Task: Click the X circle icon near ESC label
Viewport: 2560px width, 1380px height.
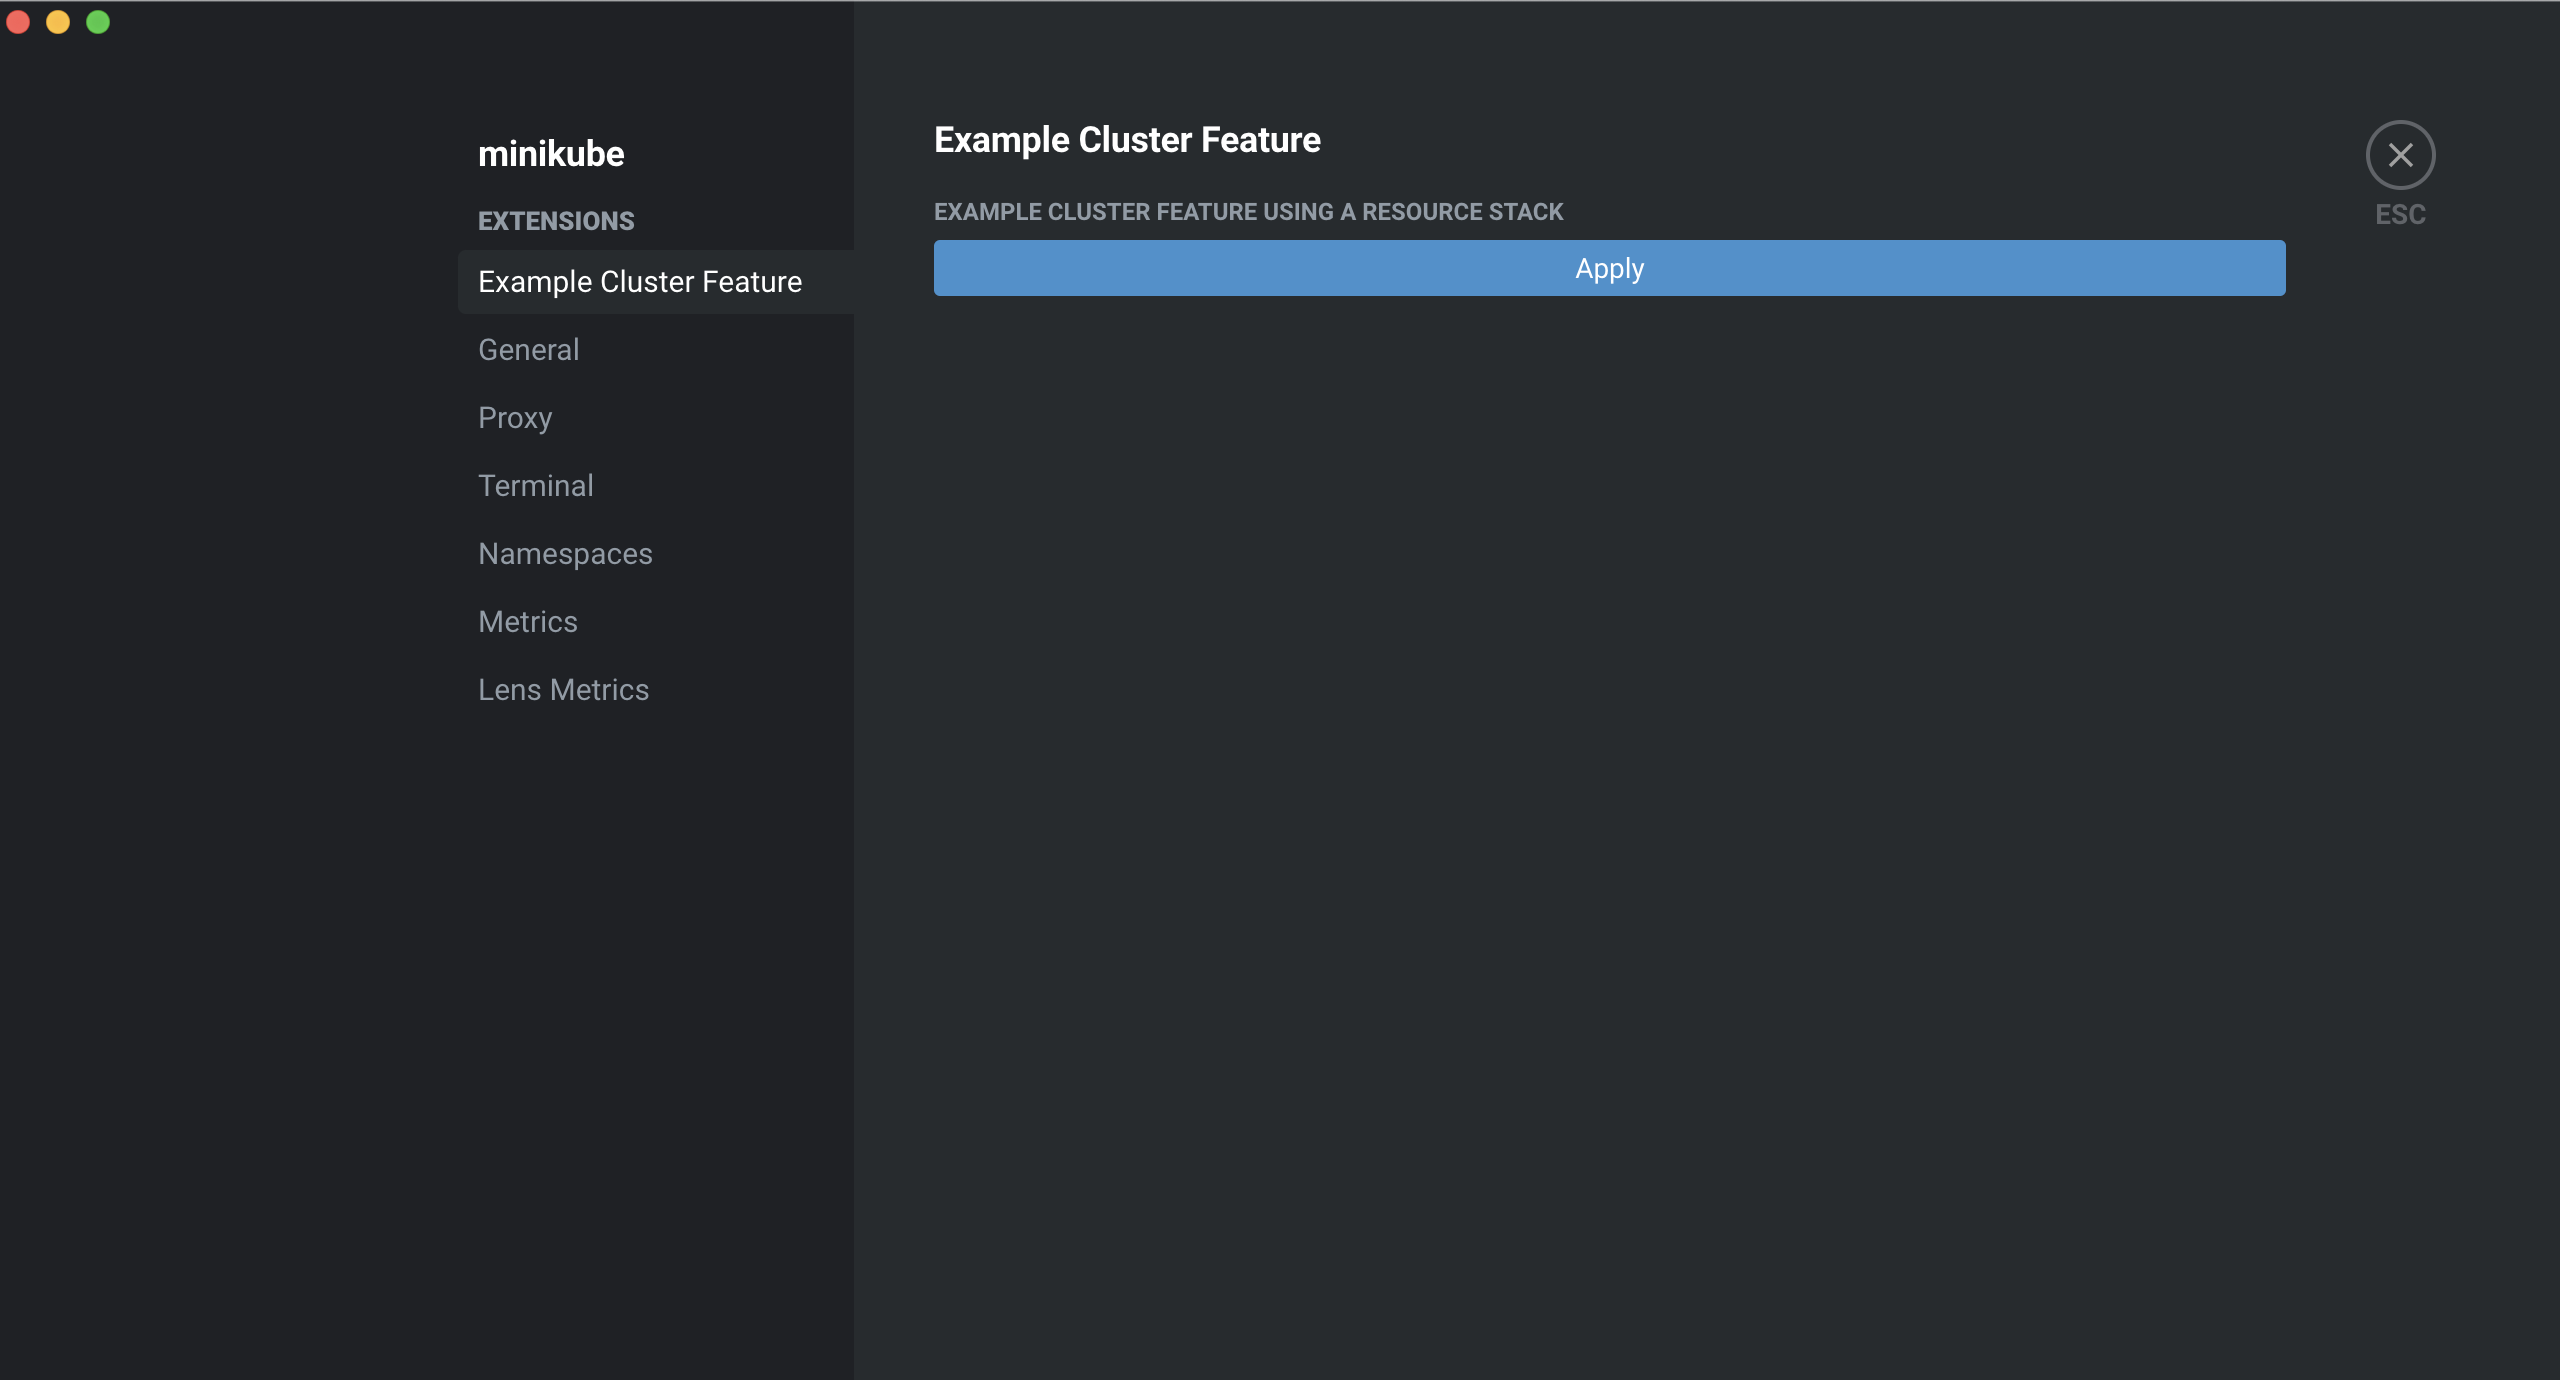Action: [x=2401, y=155]
